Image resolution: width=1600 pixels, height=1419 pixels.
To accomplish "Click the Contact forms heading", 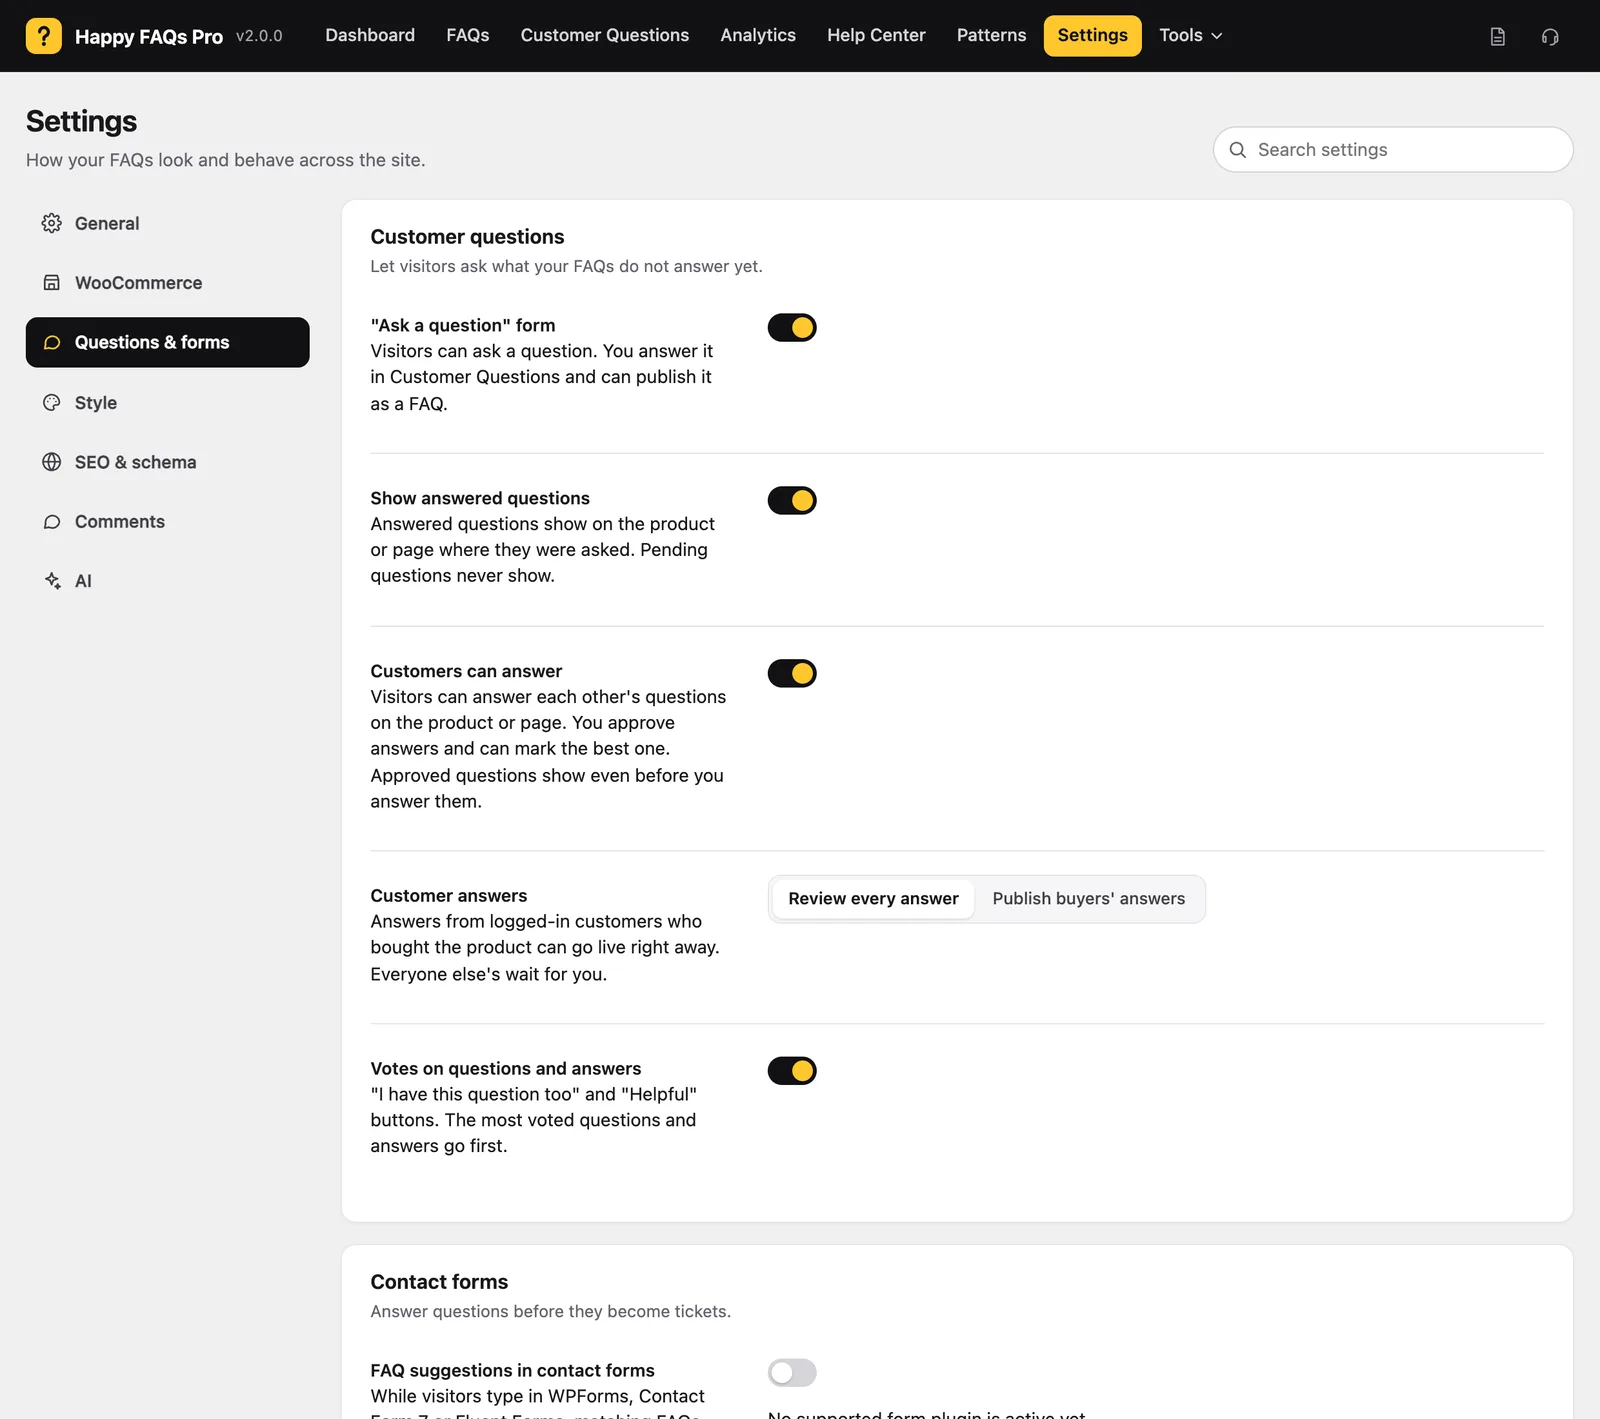I will click(x=439, y=1282).
